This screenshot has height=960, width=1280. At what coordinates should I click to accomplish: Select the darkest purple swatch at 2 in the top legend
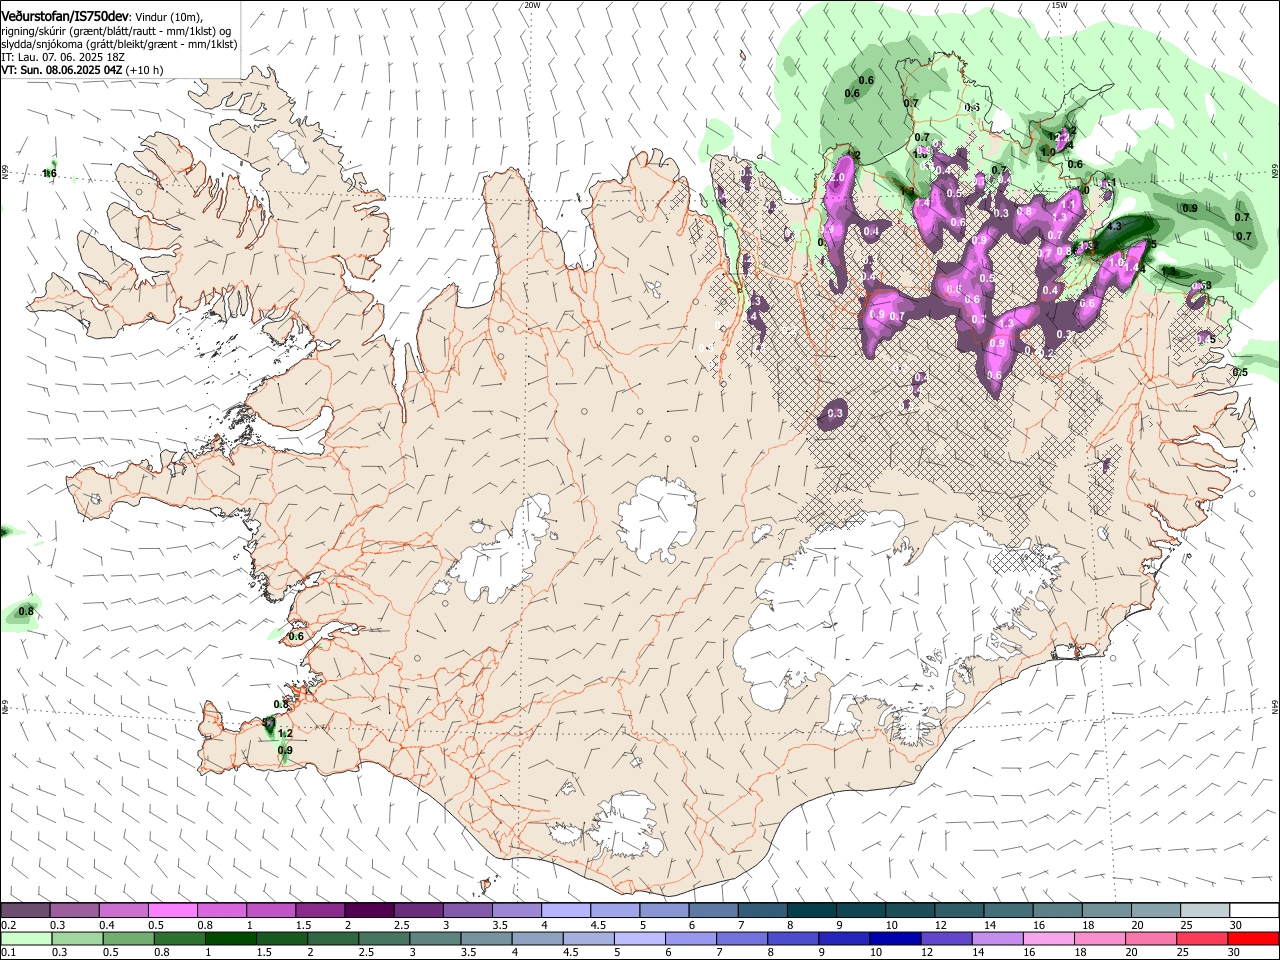coord(368,911)
